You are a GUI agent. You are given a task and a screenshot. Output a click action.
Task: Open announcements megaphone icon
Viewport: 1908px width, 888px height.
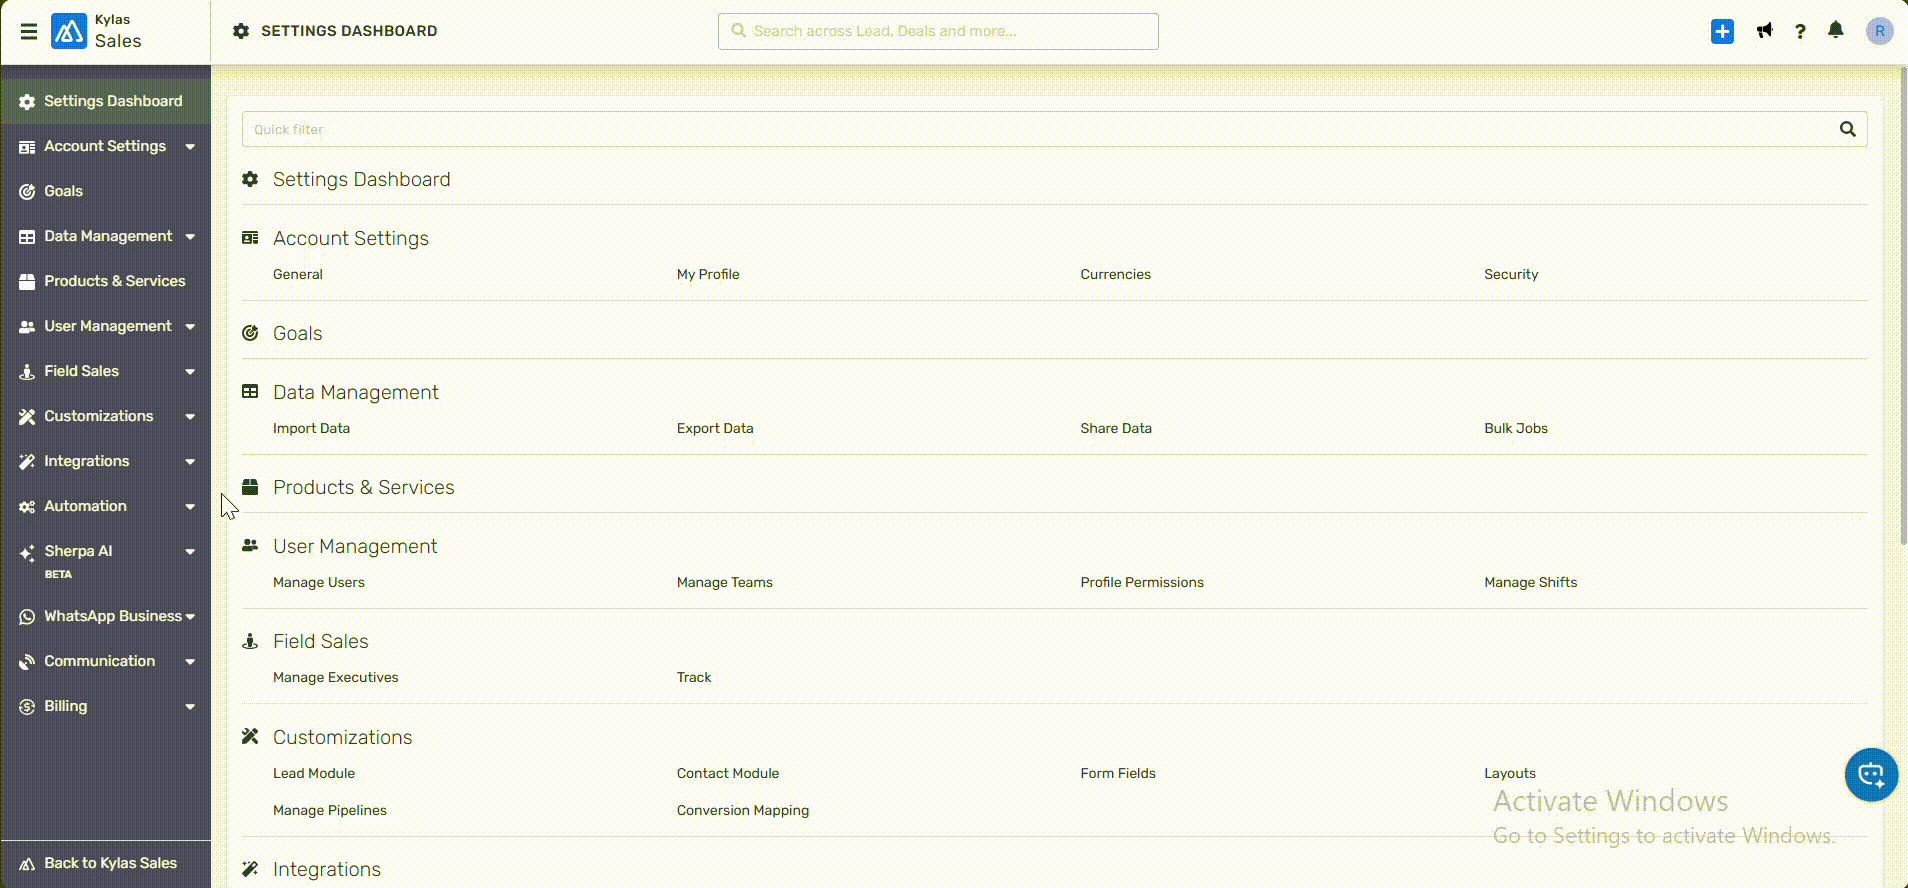point(1764,31)
